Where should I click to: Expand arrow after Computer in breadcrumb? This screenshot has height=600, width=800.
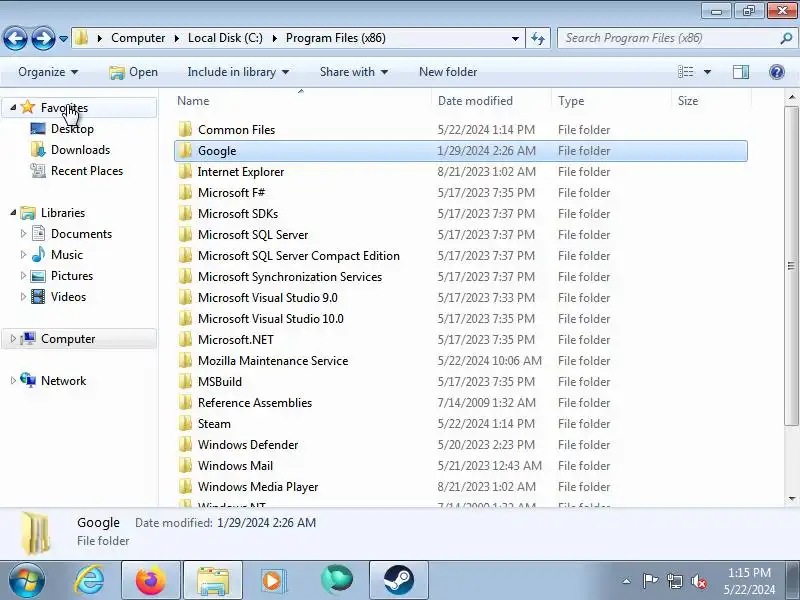(177, 38)
